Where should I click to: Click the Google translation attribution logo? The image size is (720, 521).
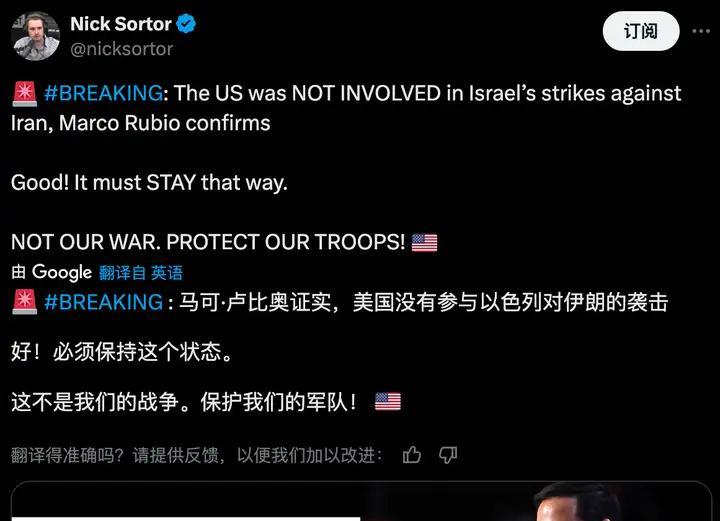coord(62,272)
